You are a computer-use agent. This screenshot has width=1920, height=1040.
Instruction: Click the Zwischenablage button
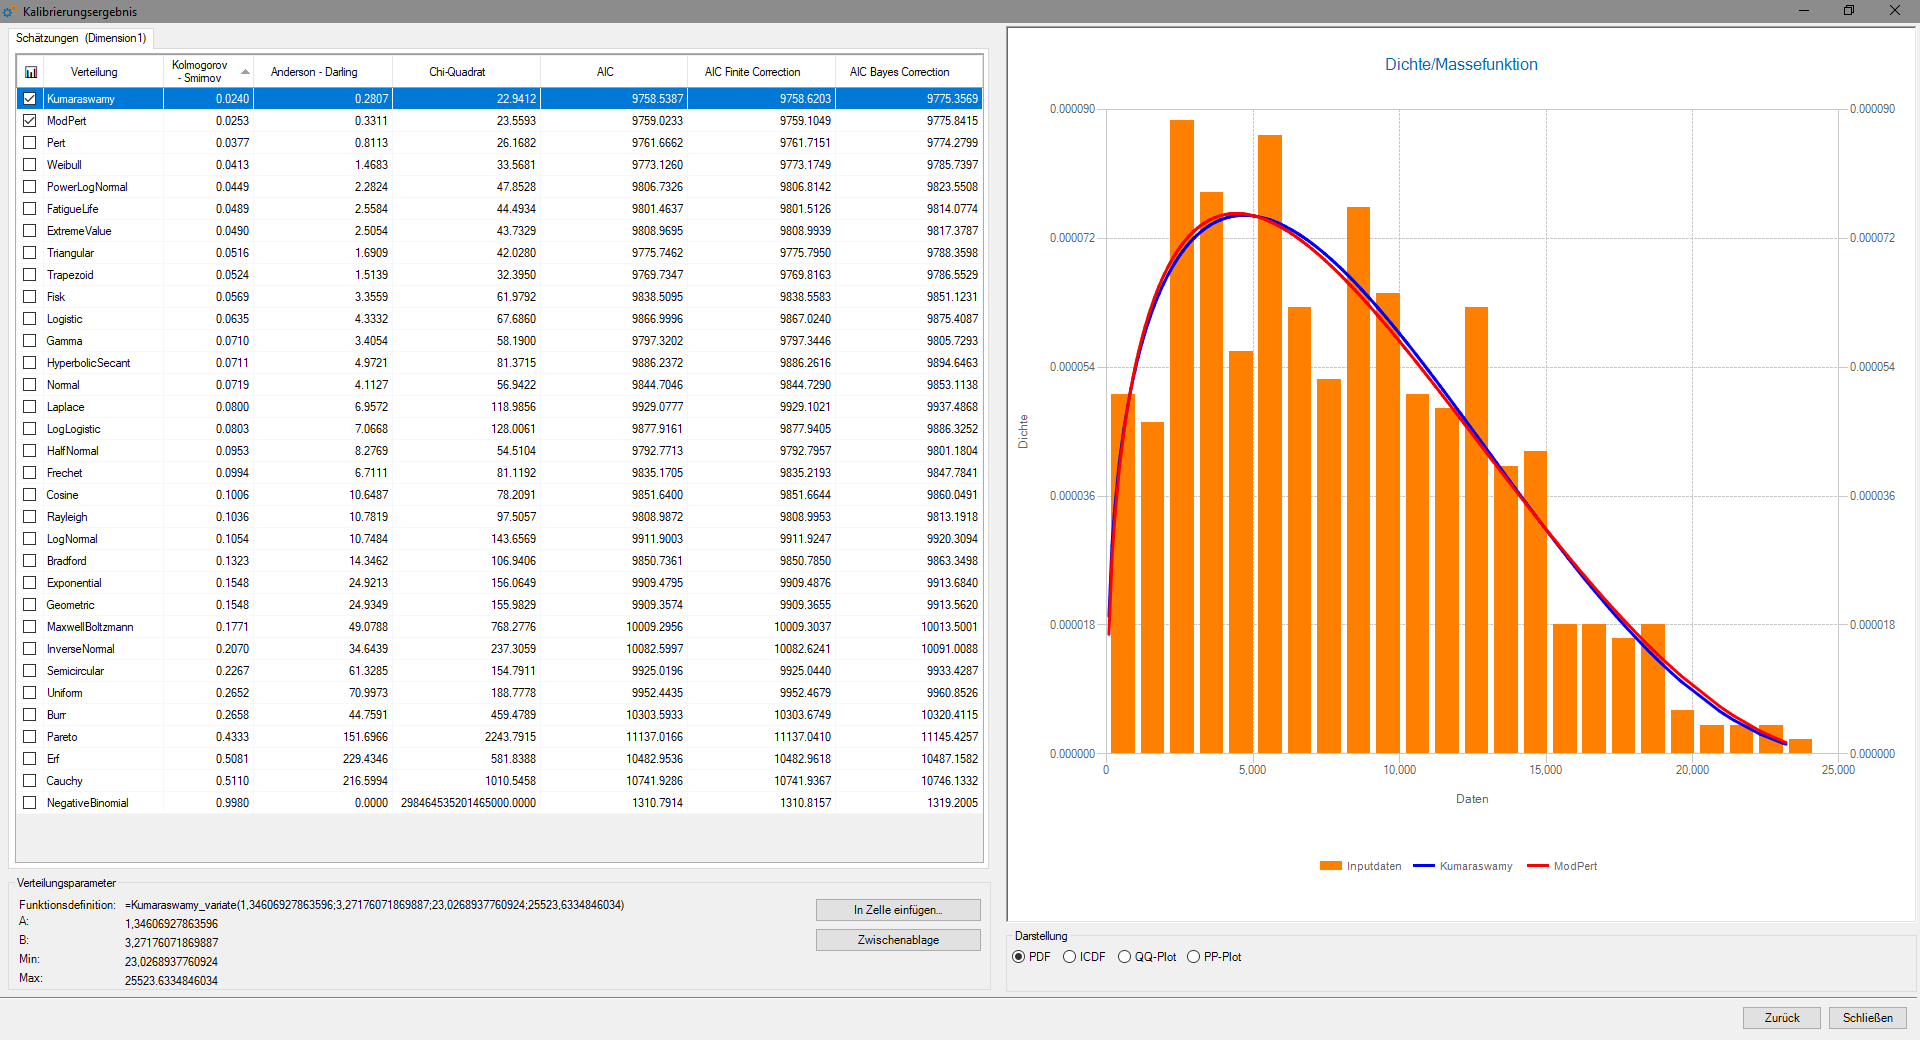point(898,940)
